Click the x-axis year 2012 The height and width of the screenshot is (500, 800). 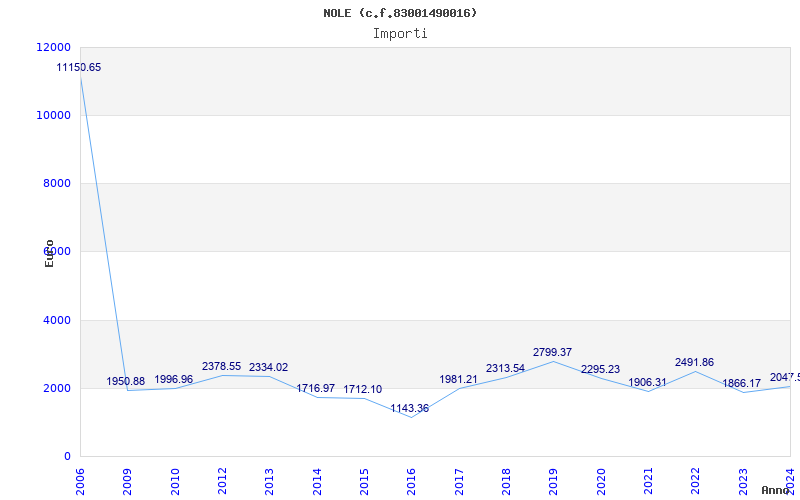coord(222,482)
